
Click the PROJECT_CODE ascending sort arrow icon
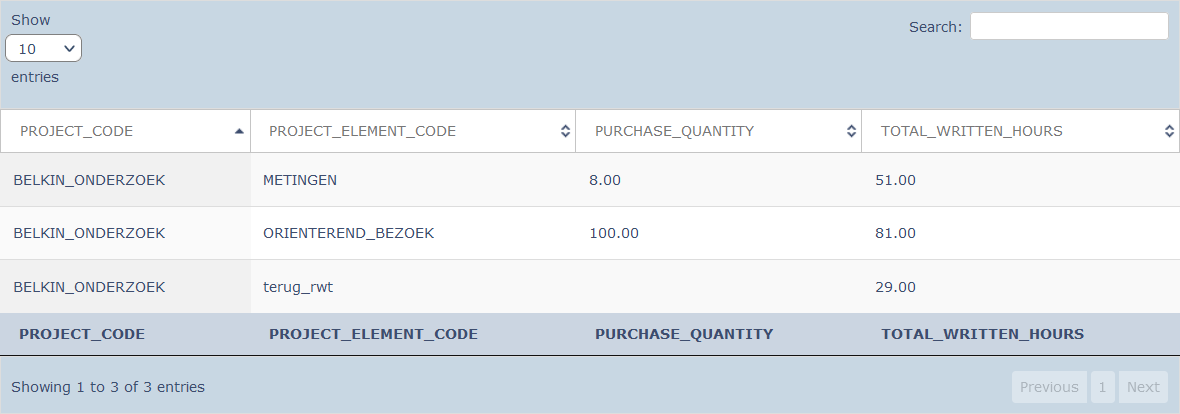coord(238,131)
